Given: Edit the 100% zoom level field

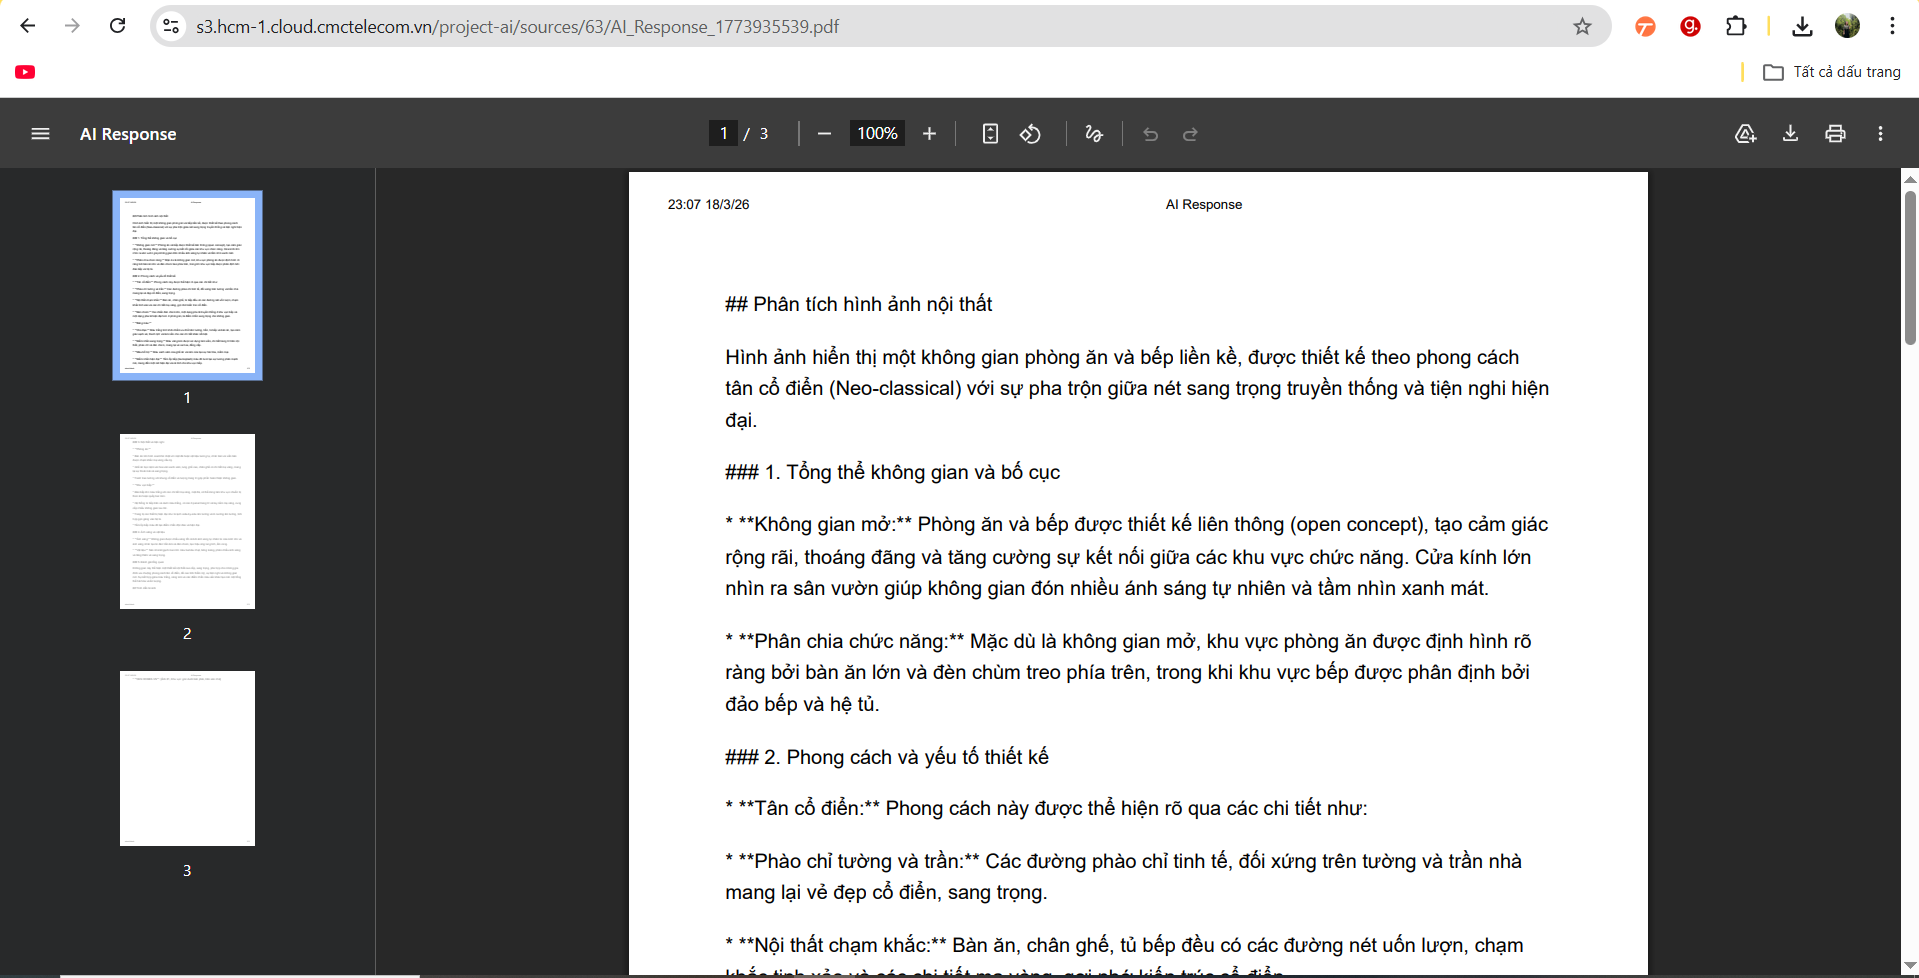Looking at the screenshot, I should click(877, 134).
